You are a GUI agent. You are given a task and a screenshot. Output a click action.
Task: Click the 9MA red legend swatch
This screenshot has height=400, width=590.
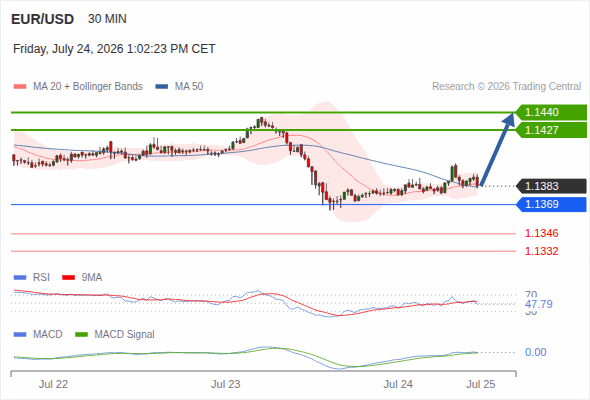point(68,278)
